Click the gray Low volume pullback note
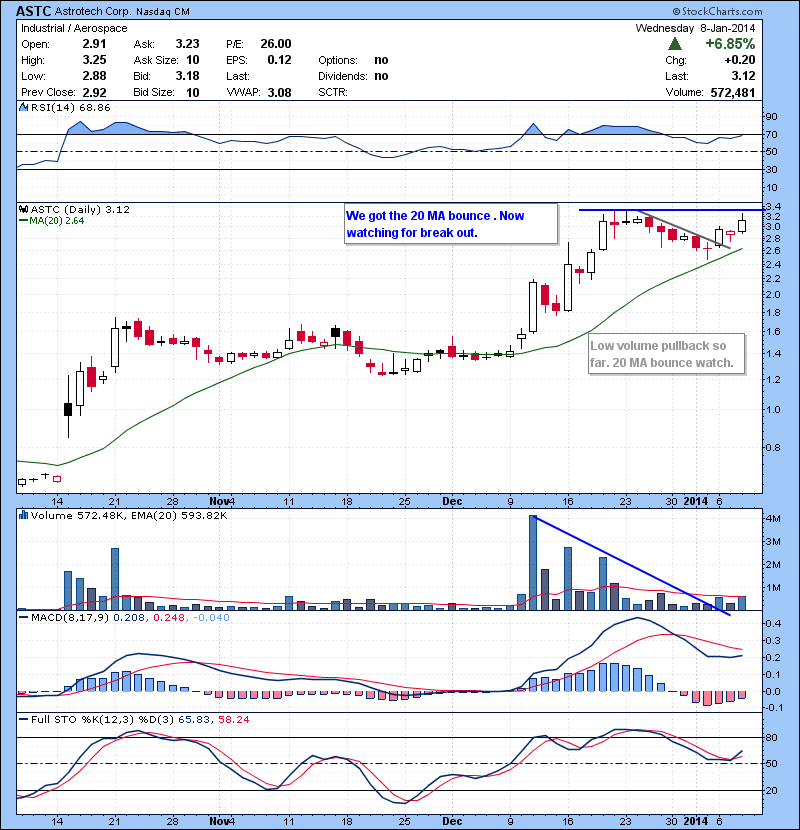 point(667,354)
